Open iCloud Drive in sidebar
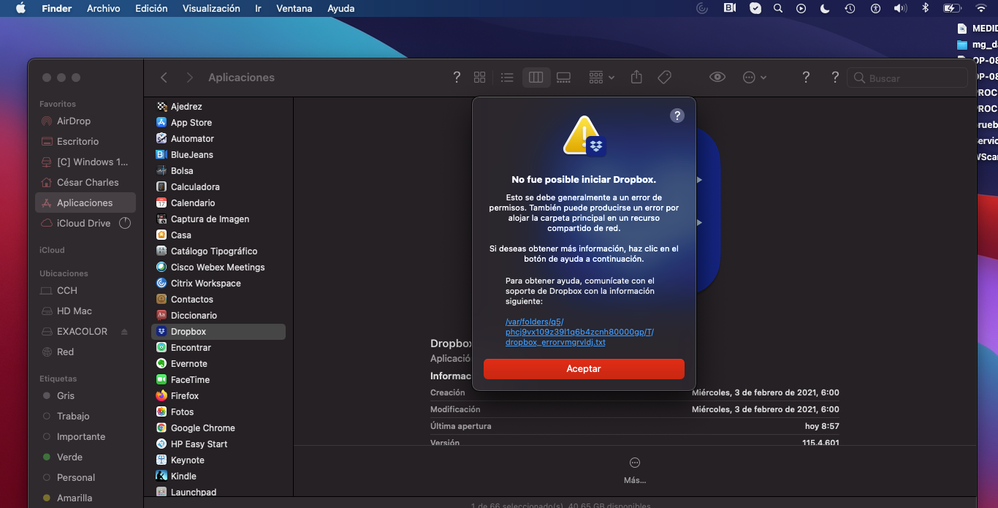 (x=85, y=223)
